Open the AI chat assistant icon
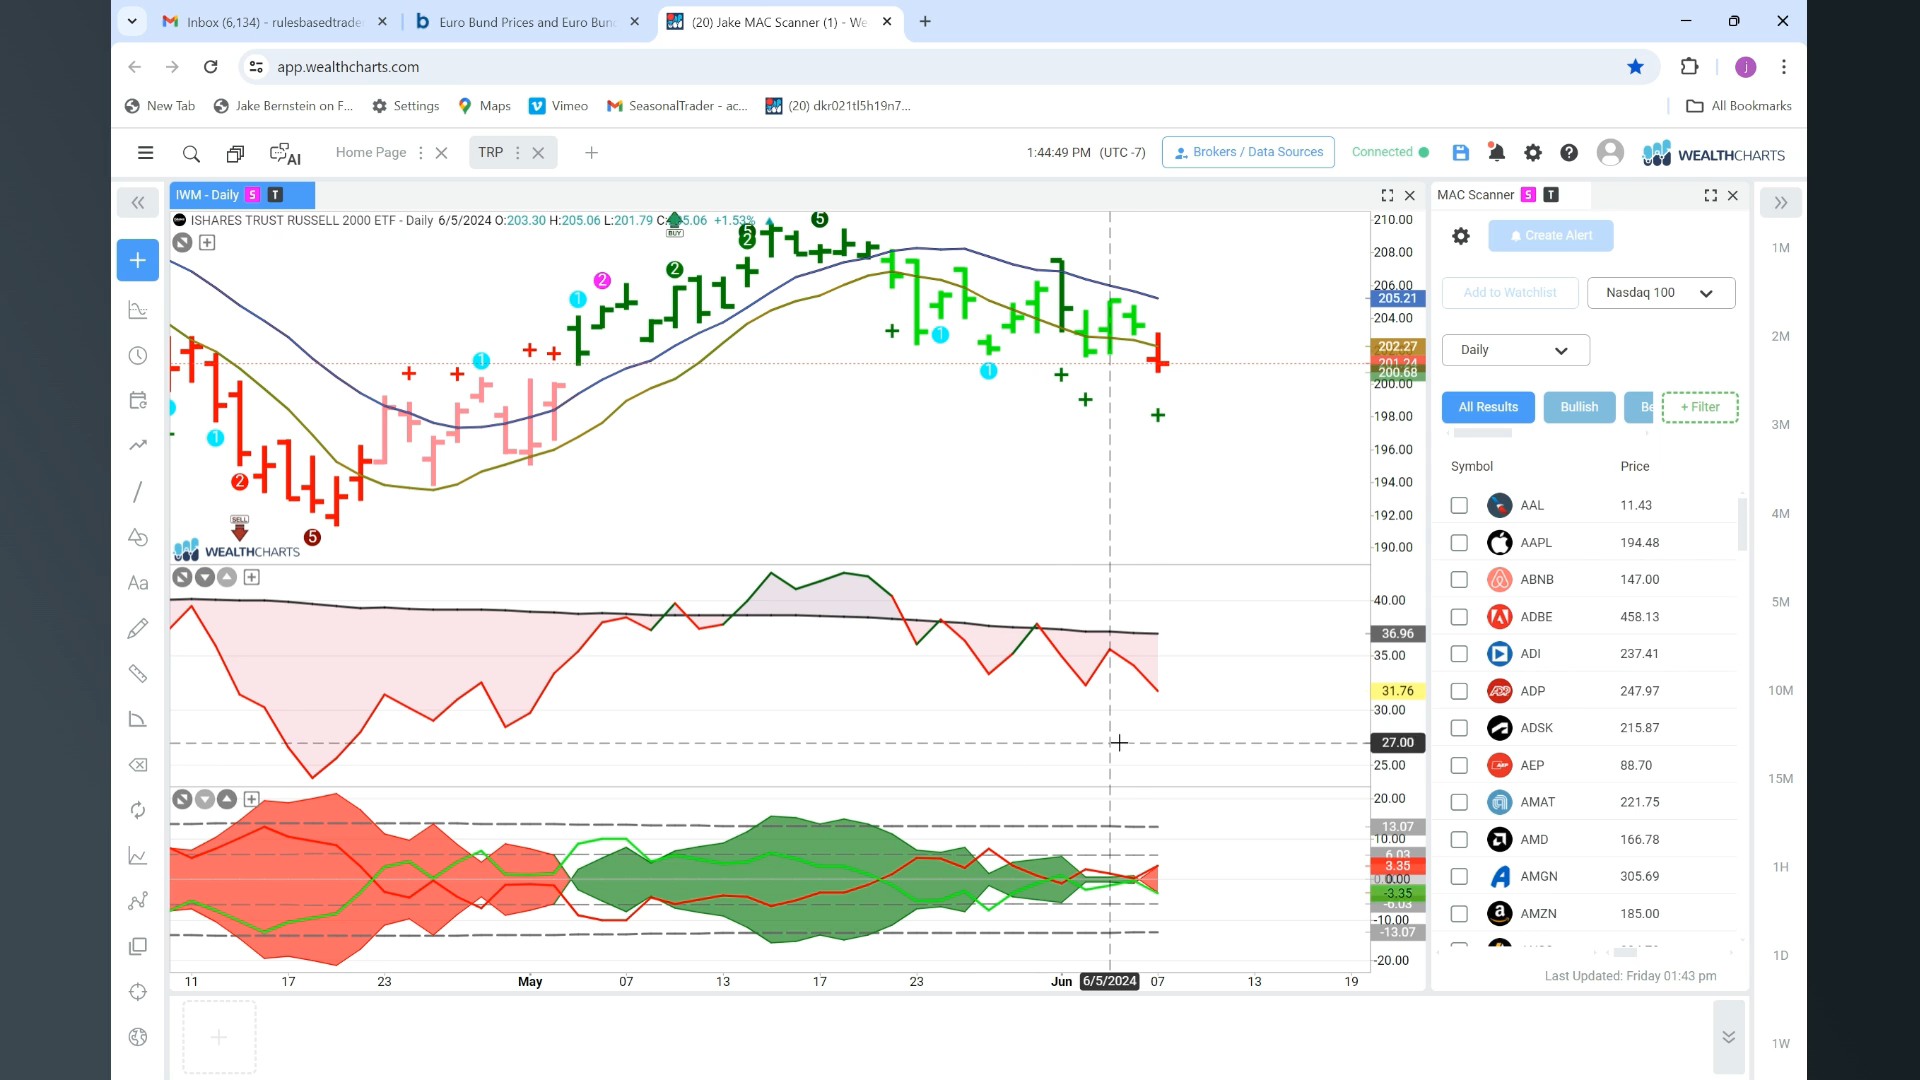 click(x=285, y=153)
